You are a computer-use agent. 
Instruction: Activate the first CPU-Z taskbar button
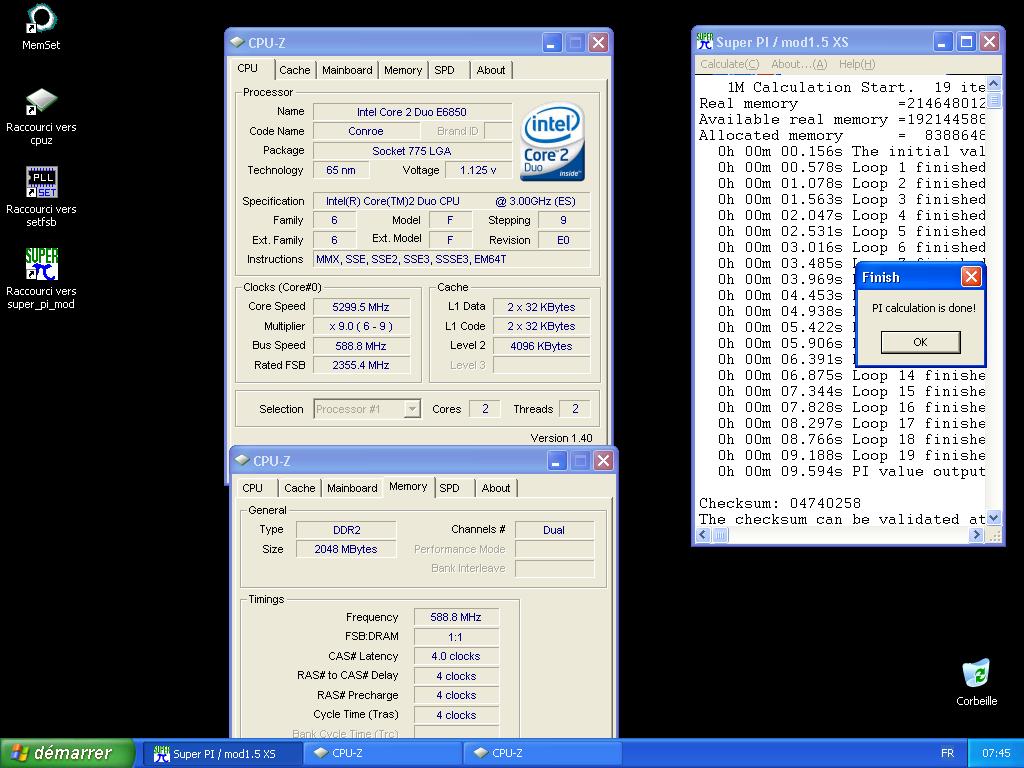pos(382,754)
